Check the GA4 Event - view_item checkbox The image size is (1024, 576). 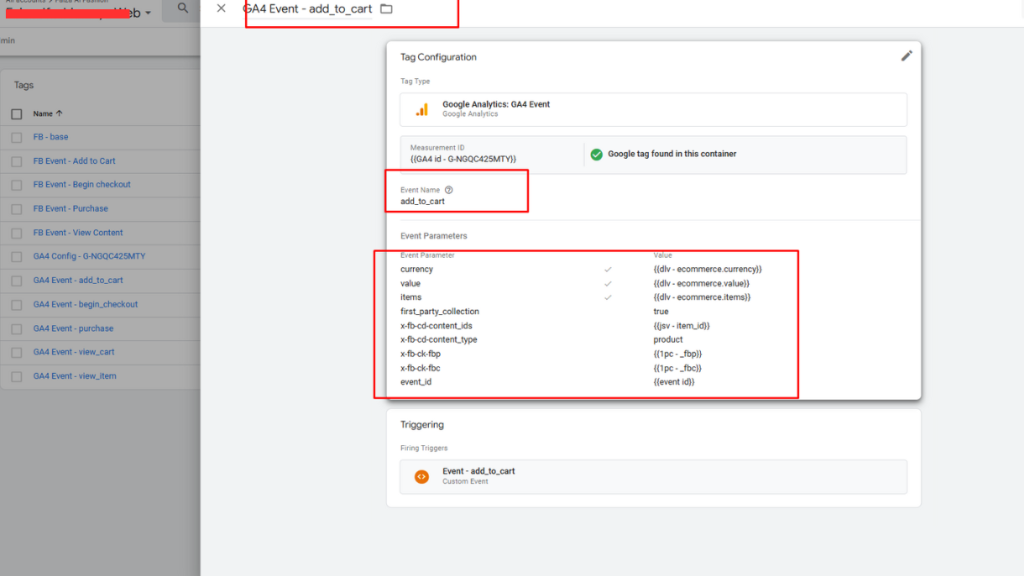pyautogui.click(x=16, y=377)
